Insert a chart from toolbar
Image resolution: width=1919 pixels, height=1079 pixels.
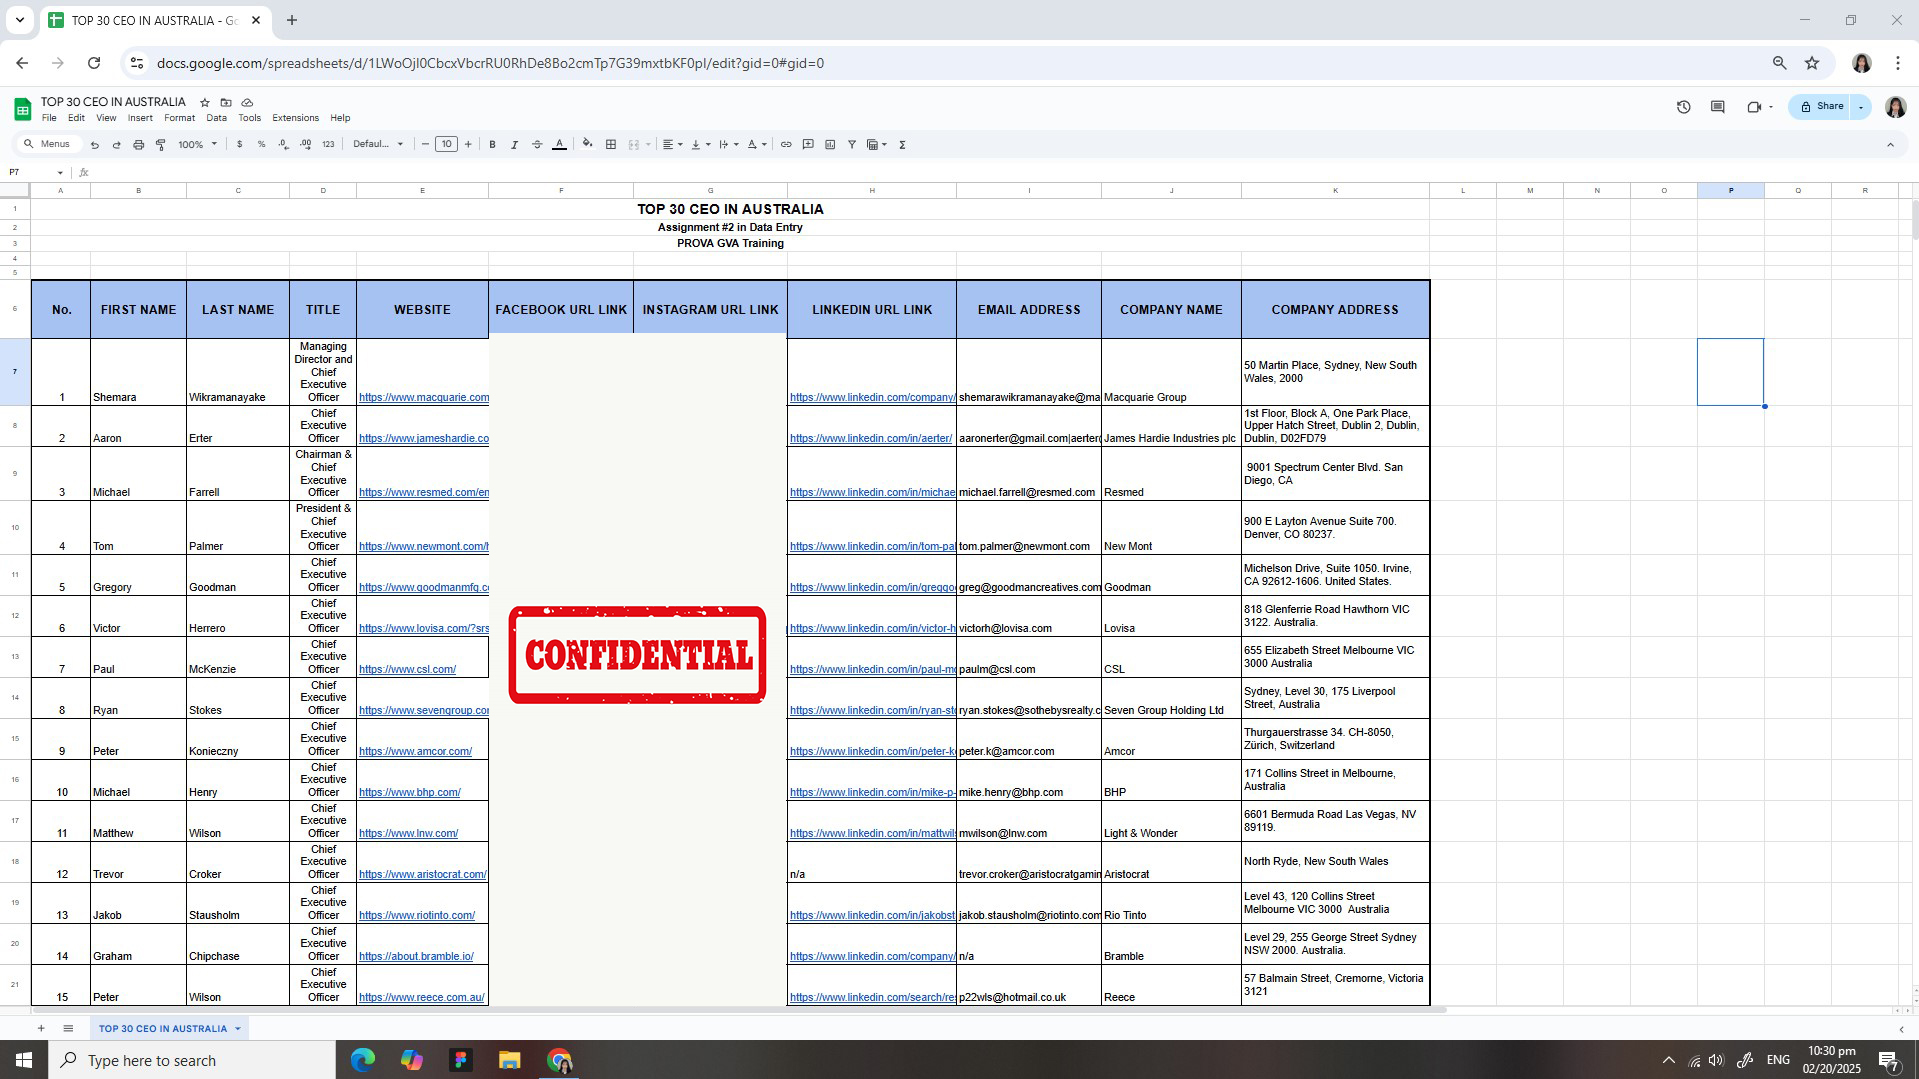coord(830,145)
